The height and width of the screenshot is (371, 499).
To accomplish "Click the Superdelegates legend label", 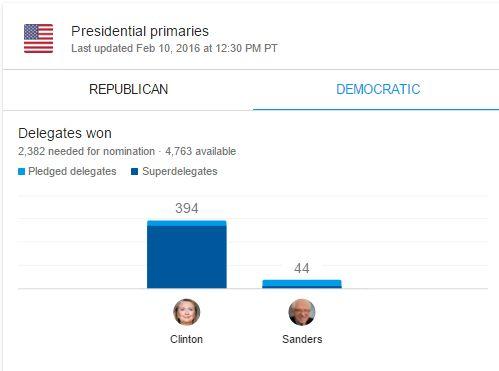I will [x=180, y=171].
